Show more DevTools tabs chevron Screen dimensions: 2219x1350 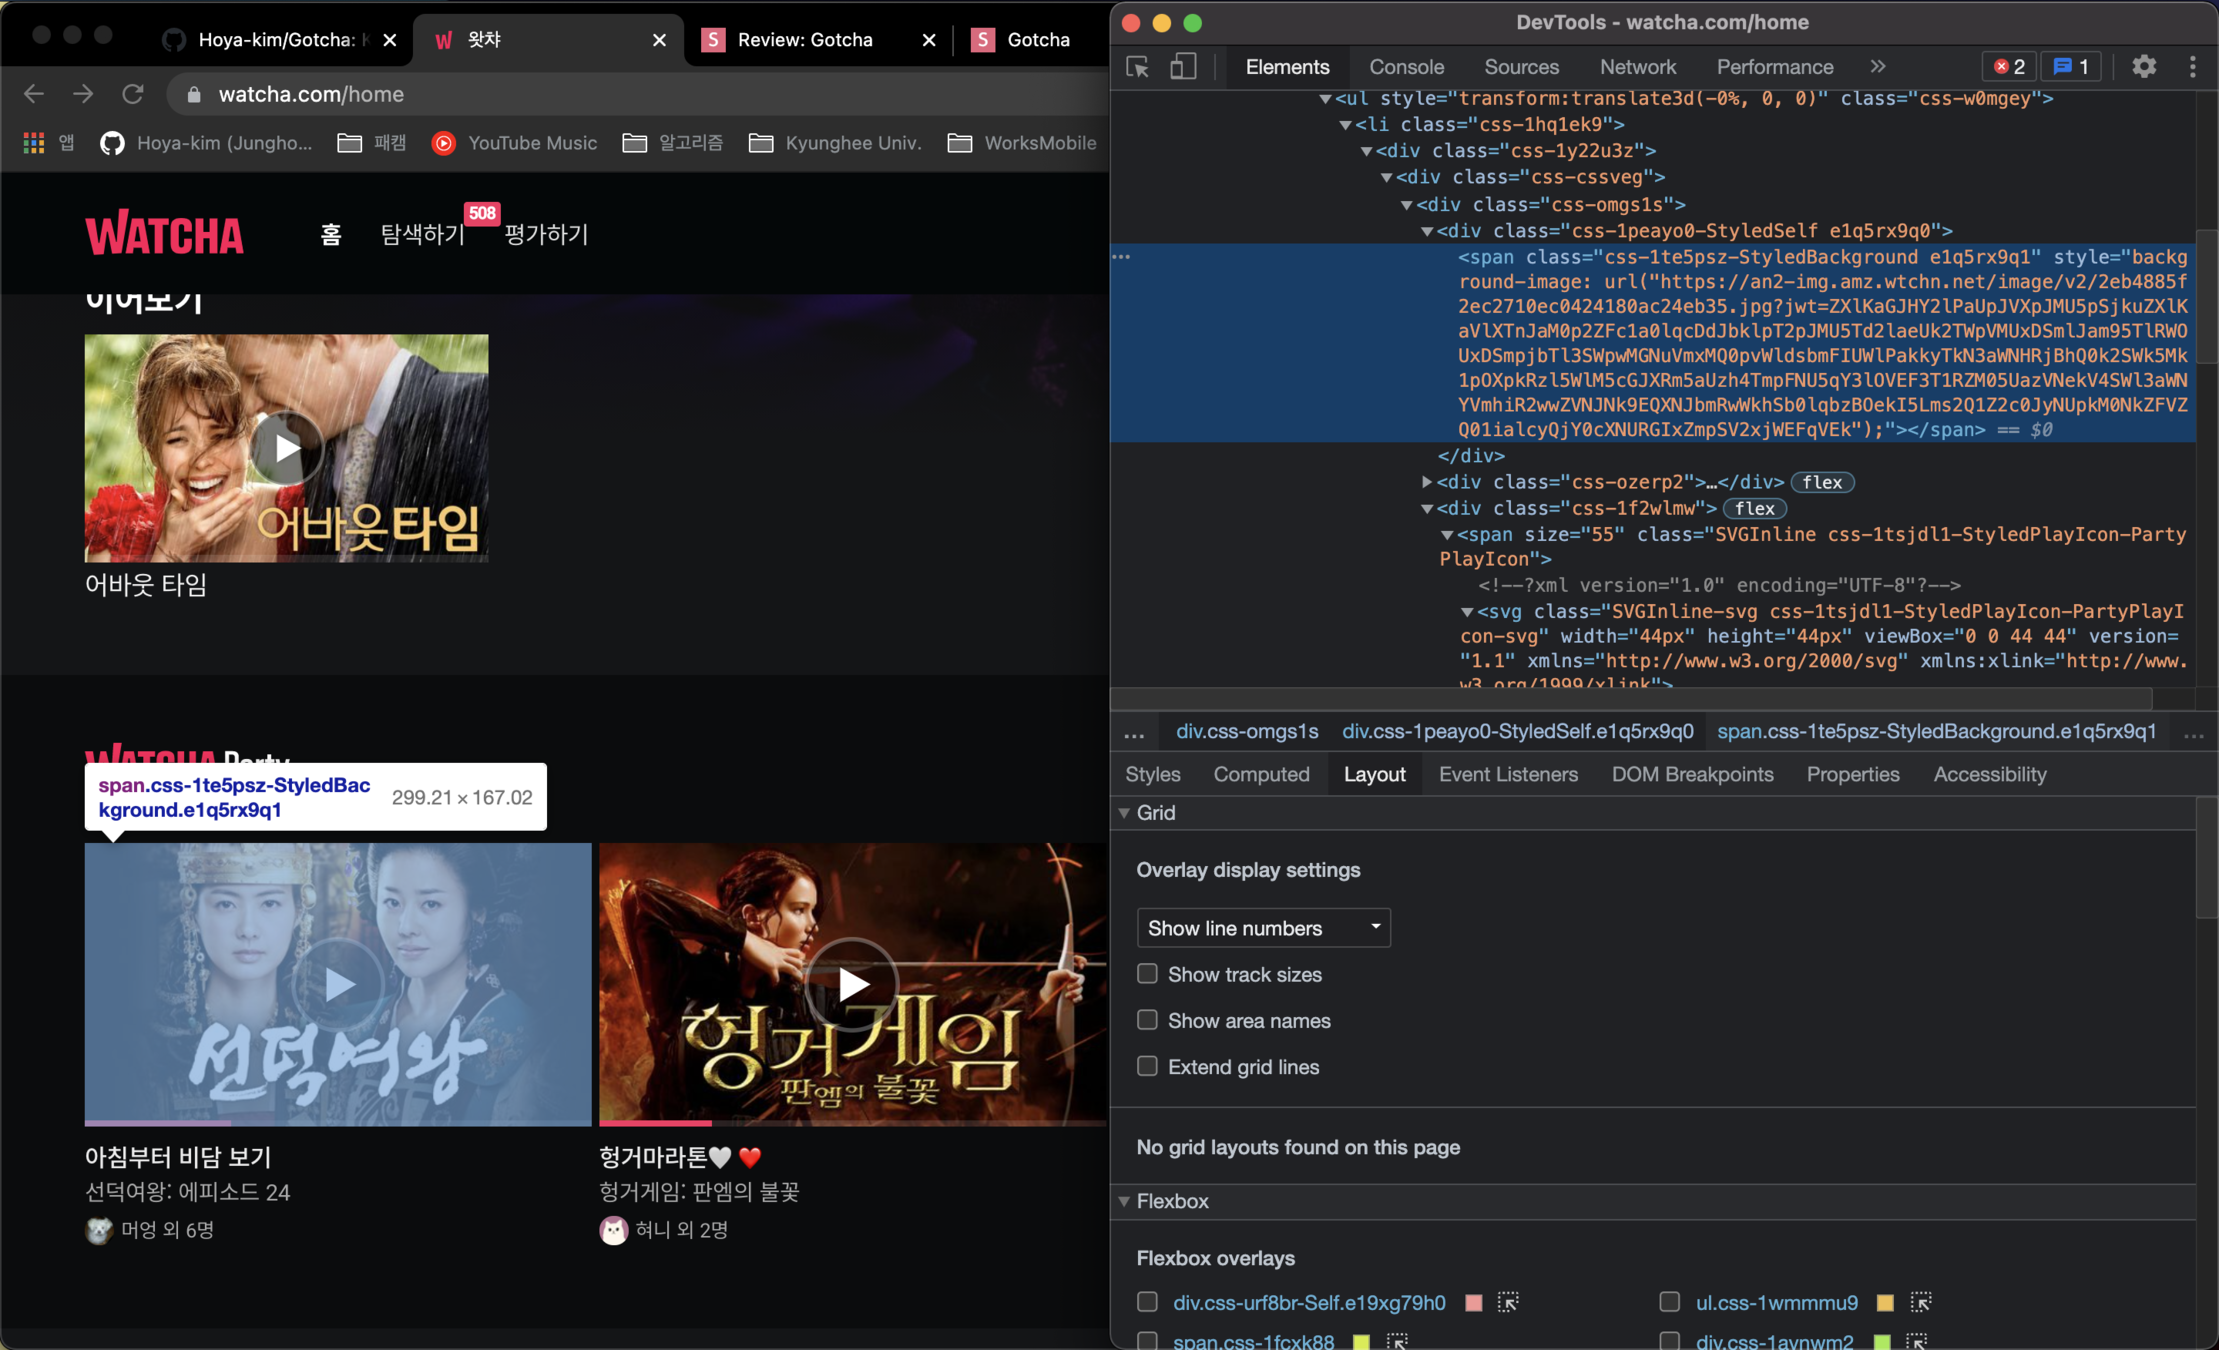1877,67
